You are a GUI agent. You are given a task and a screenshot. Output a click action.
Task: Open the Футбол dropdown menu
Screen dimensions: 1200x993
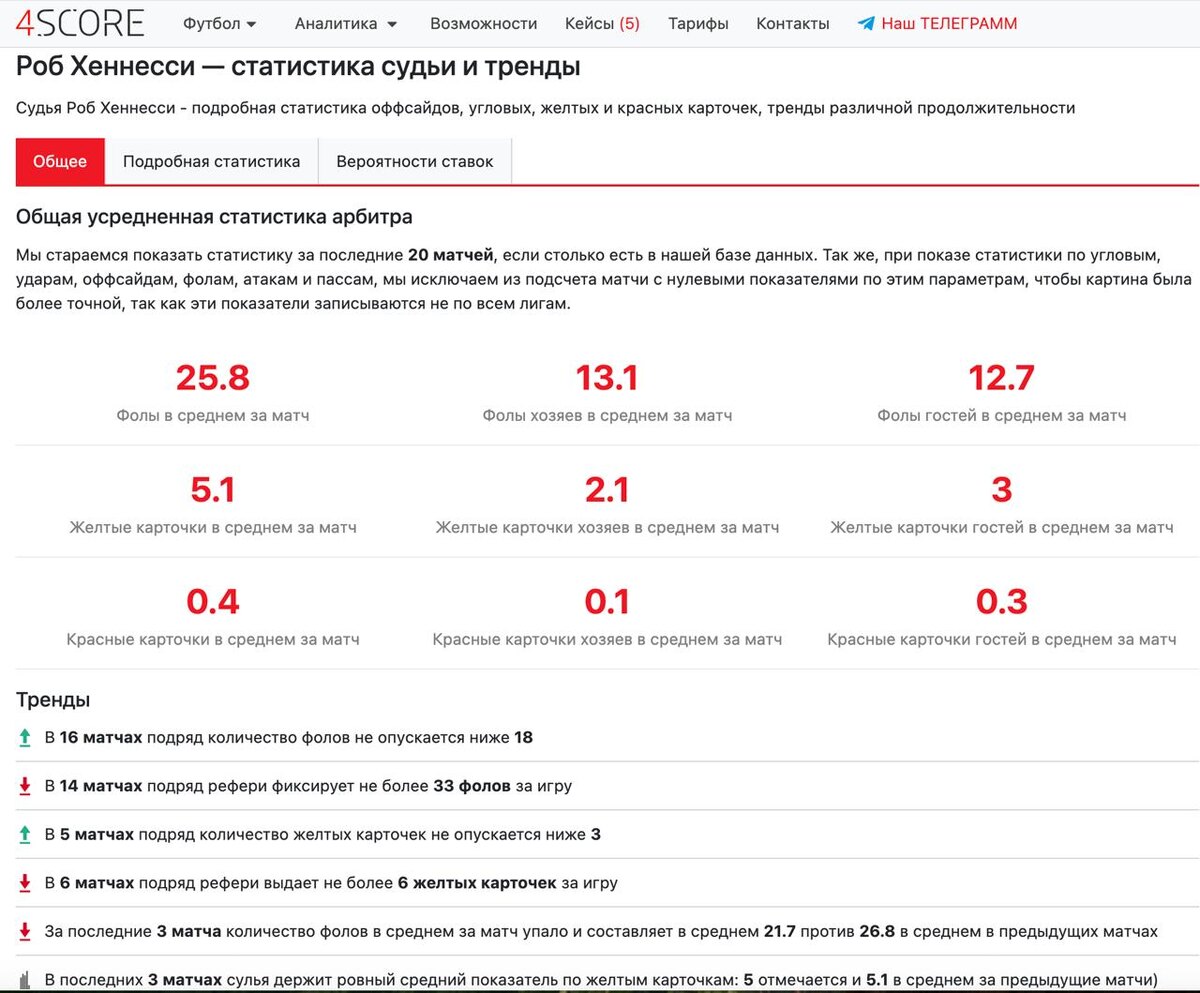[220, 24]
